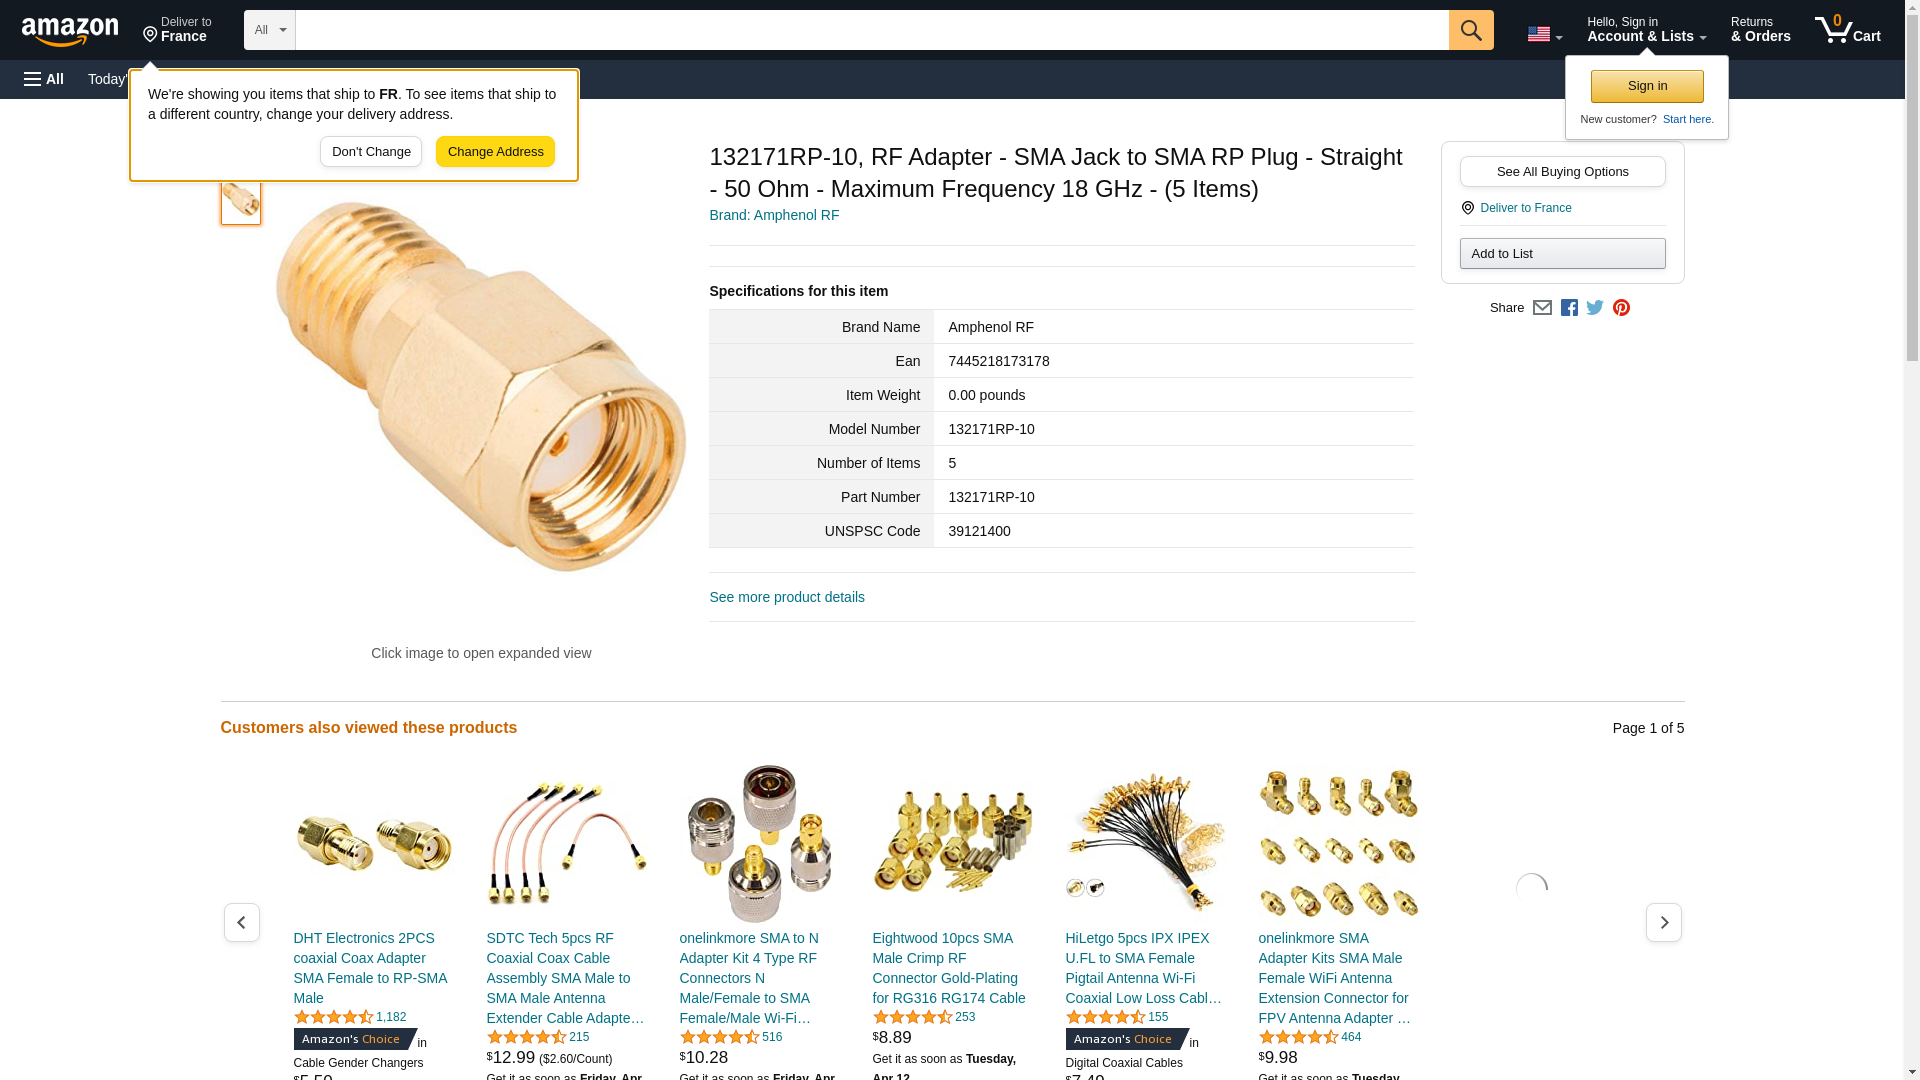
Task: Open Returns & Orders
Action: [x=1760, y=30]
